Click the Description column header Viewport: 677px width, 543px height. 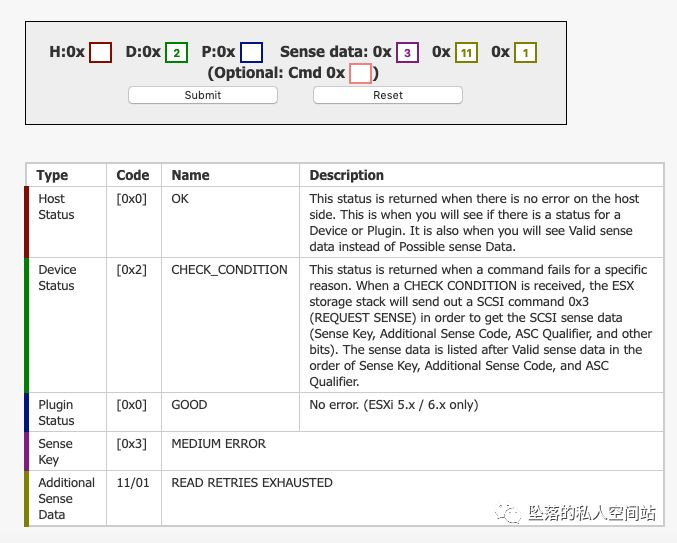[x=346, y=175]
